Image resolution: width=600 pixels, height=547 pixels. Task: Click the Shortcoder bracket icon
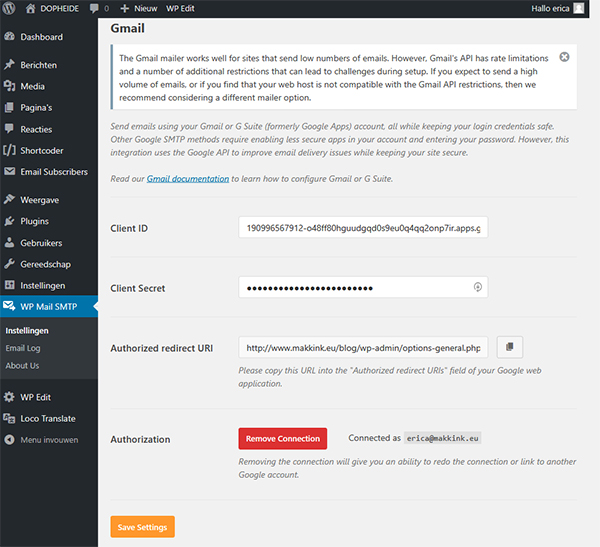click(x=9, y=150)
